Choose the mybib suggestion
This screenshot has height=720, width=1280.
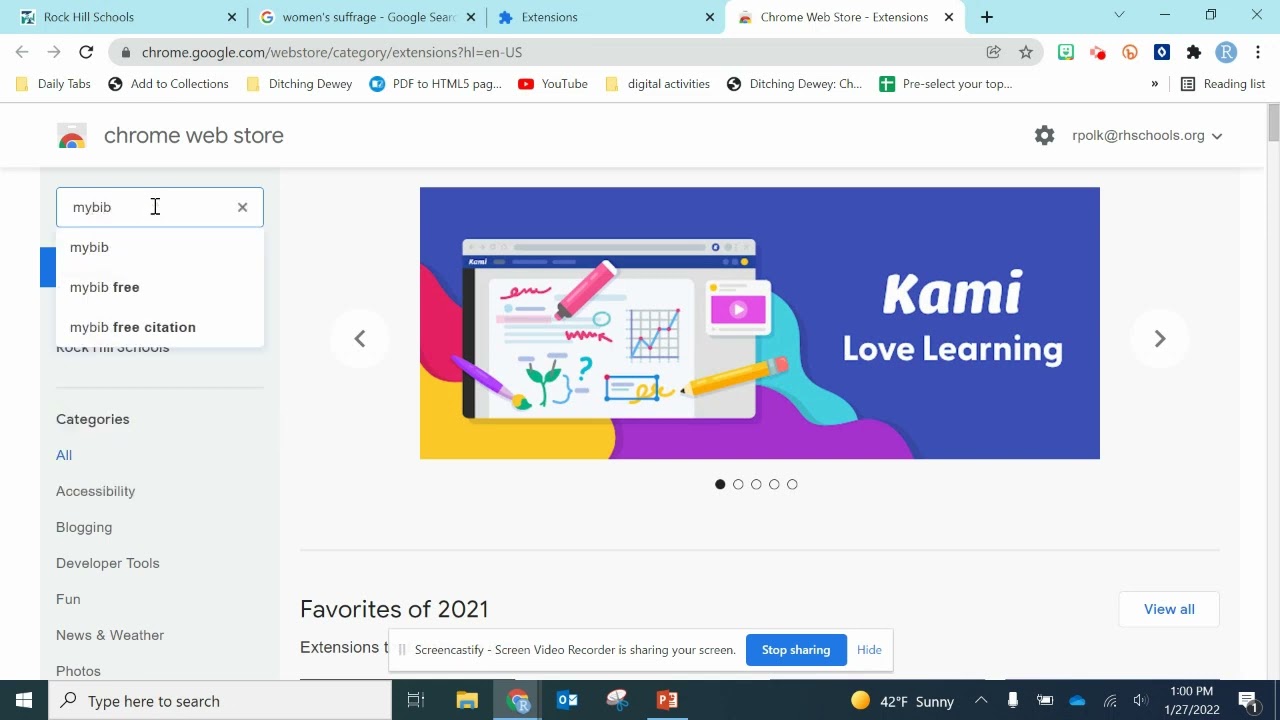pos(160,247)
